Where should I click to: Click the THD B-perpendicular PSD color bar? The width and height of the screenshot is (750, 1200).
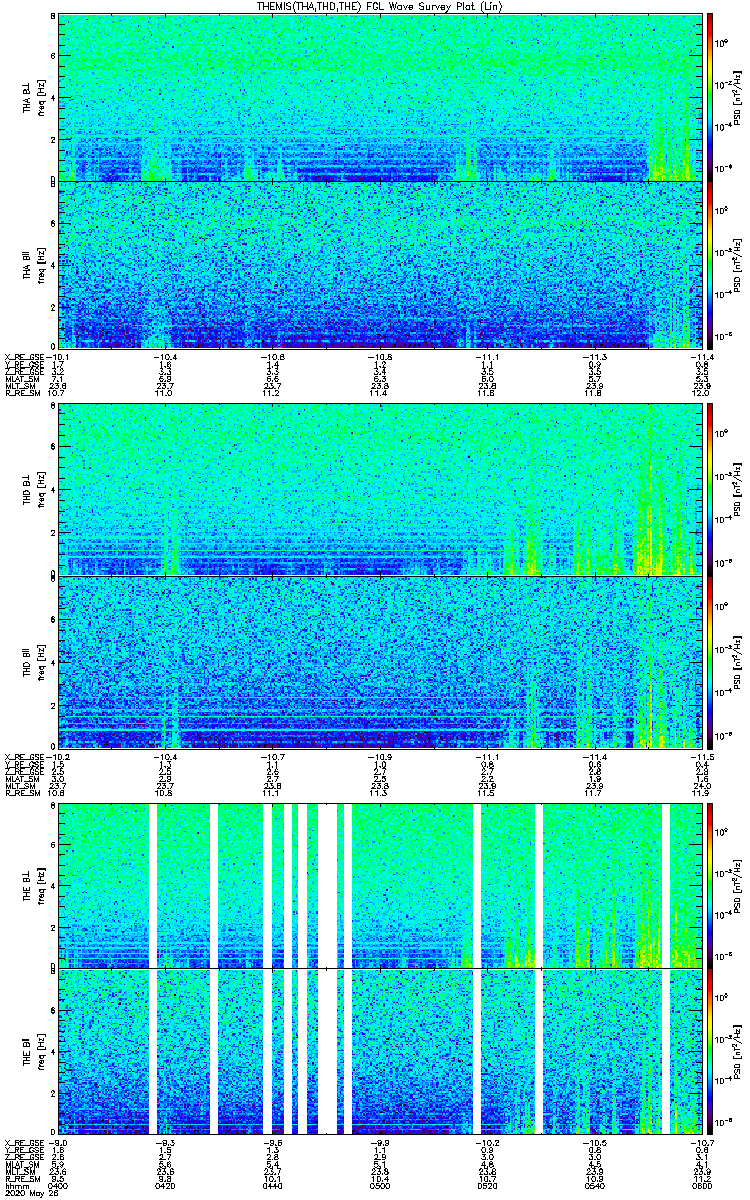(710, 490)
